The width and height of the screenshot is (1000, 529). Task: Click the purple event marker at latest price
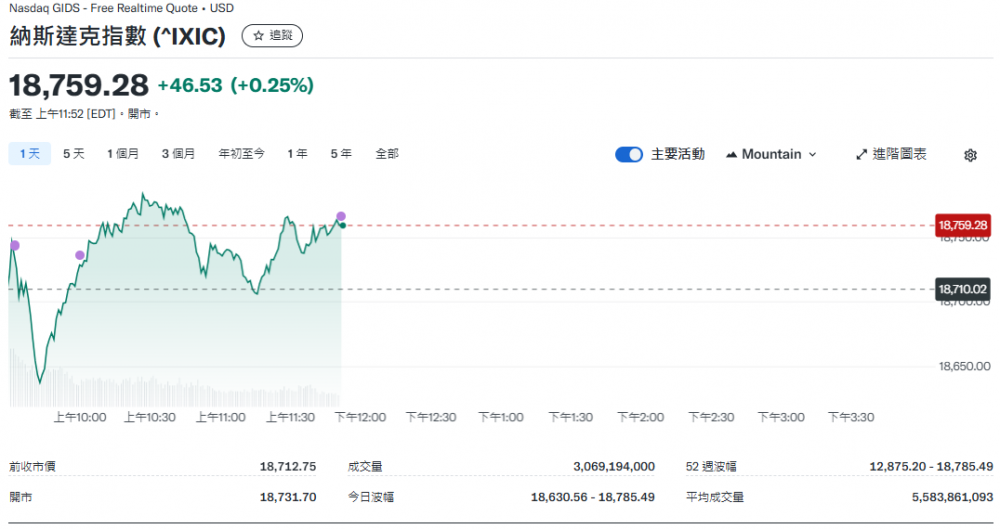[x=341, y=216]
